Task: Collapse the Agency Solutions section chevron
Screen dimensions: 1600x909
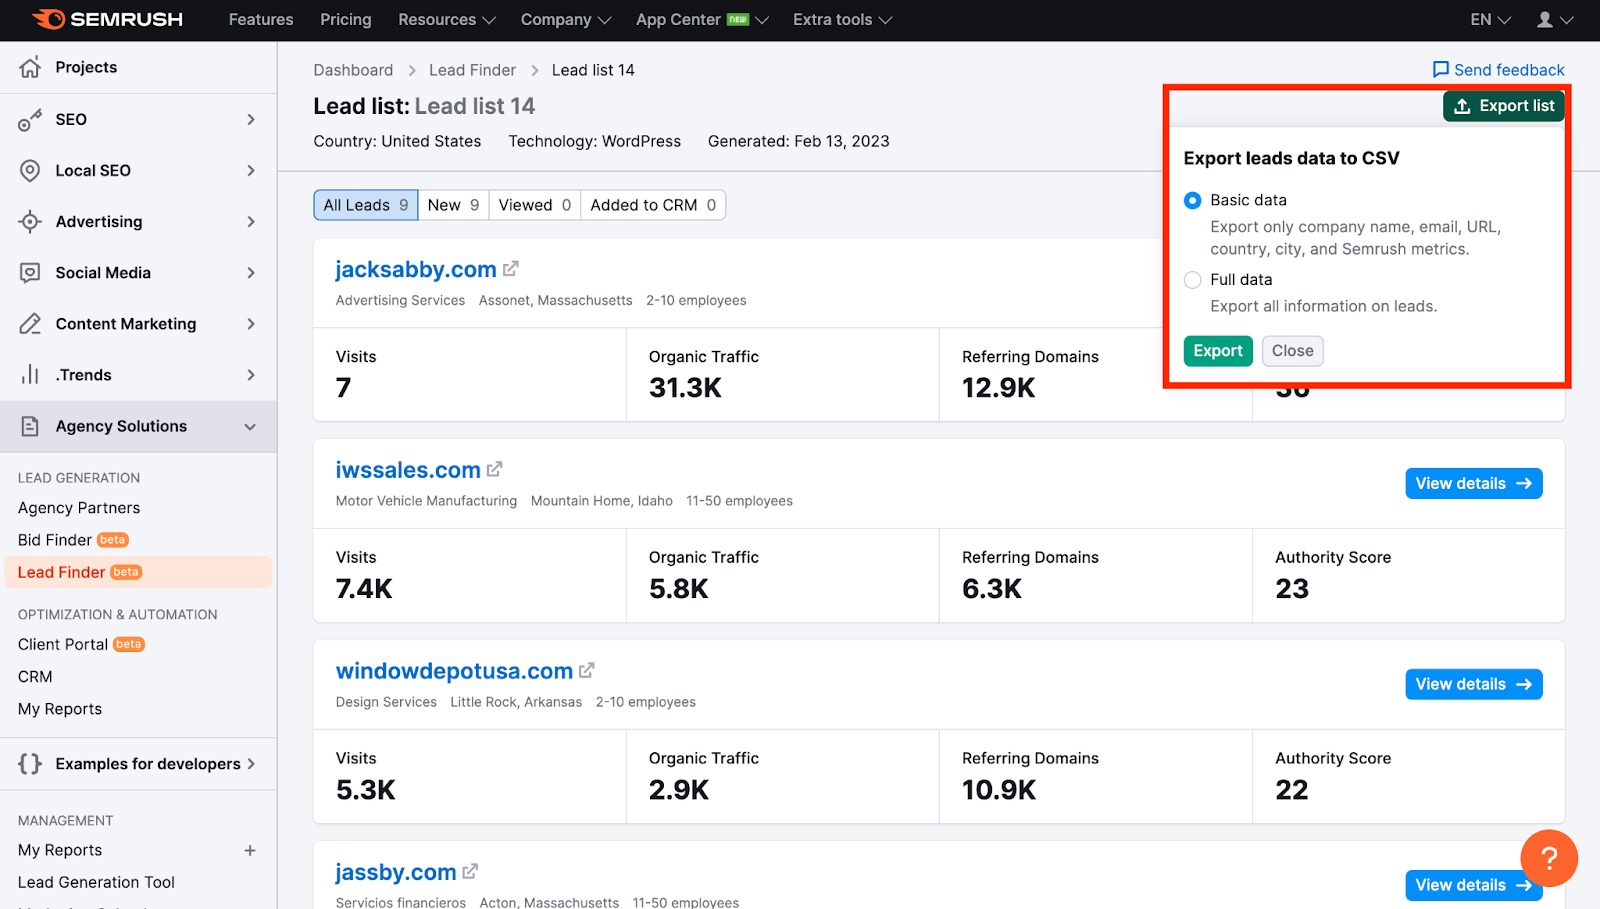Action: coord(250,427)
